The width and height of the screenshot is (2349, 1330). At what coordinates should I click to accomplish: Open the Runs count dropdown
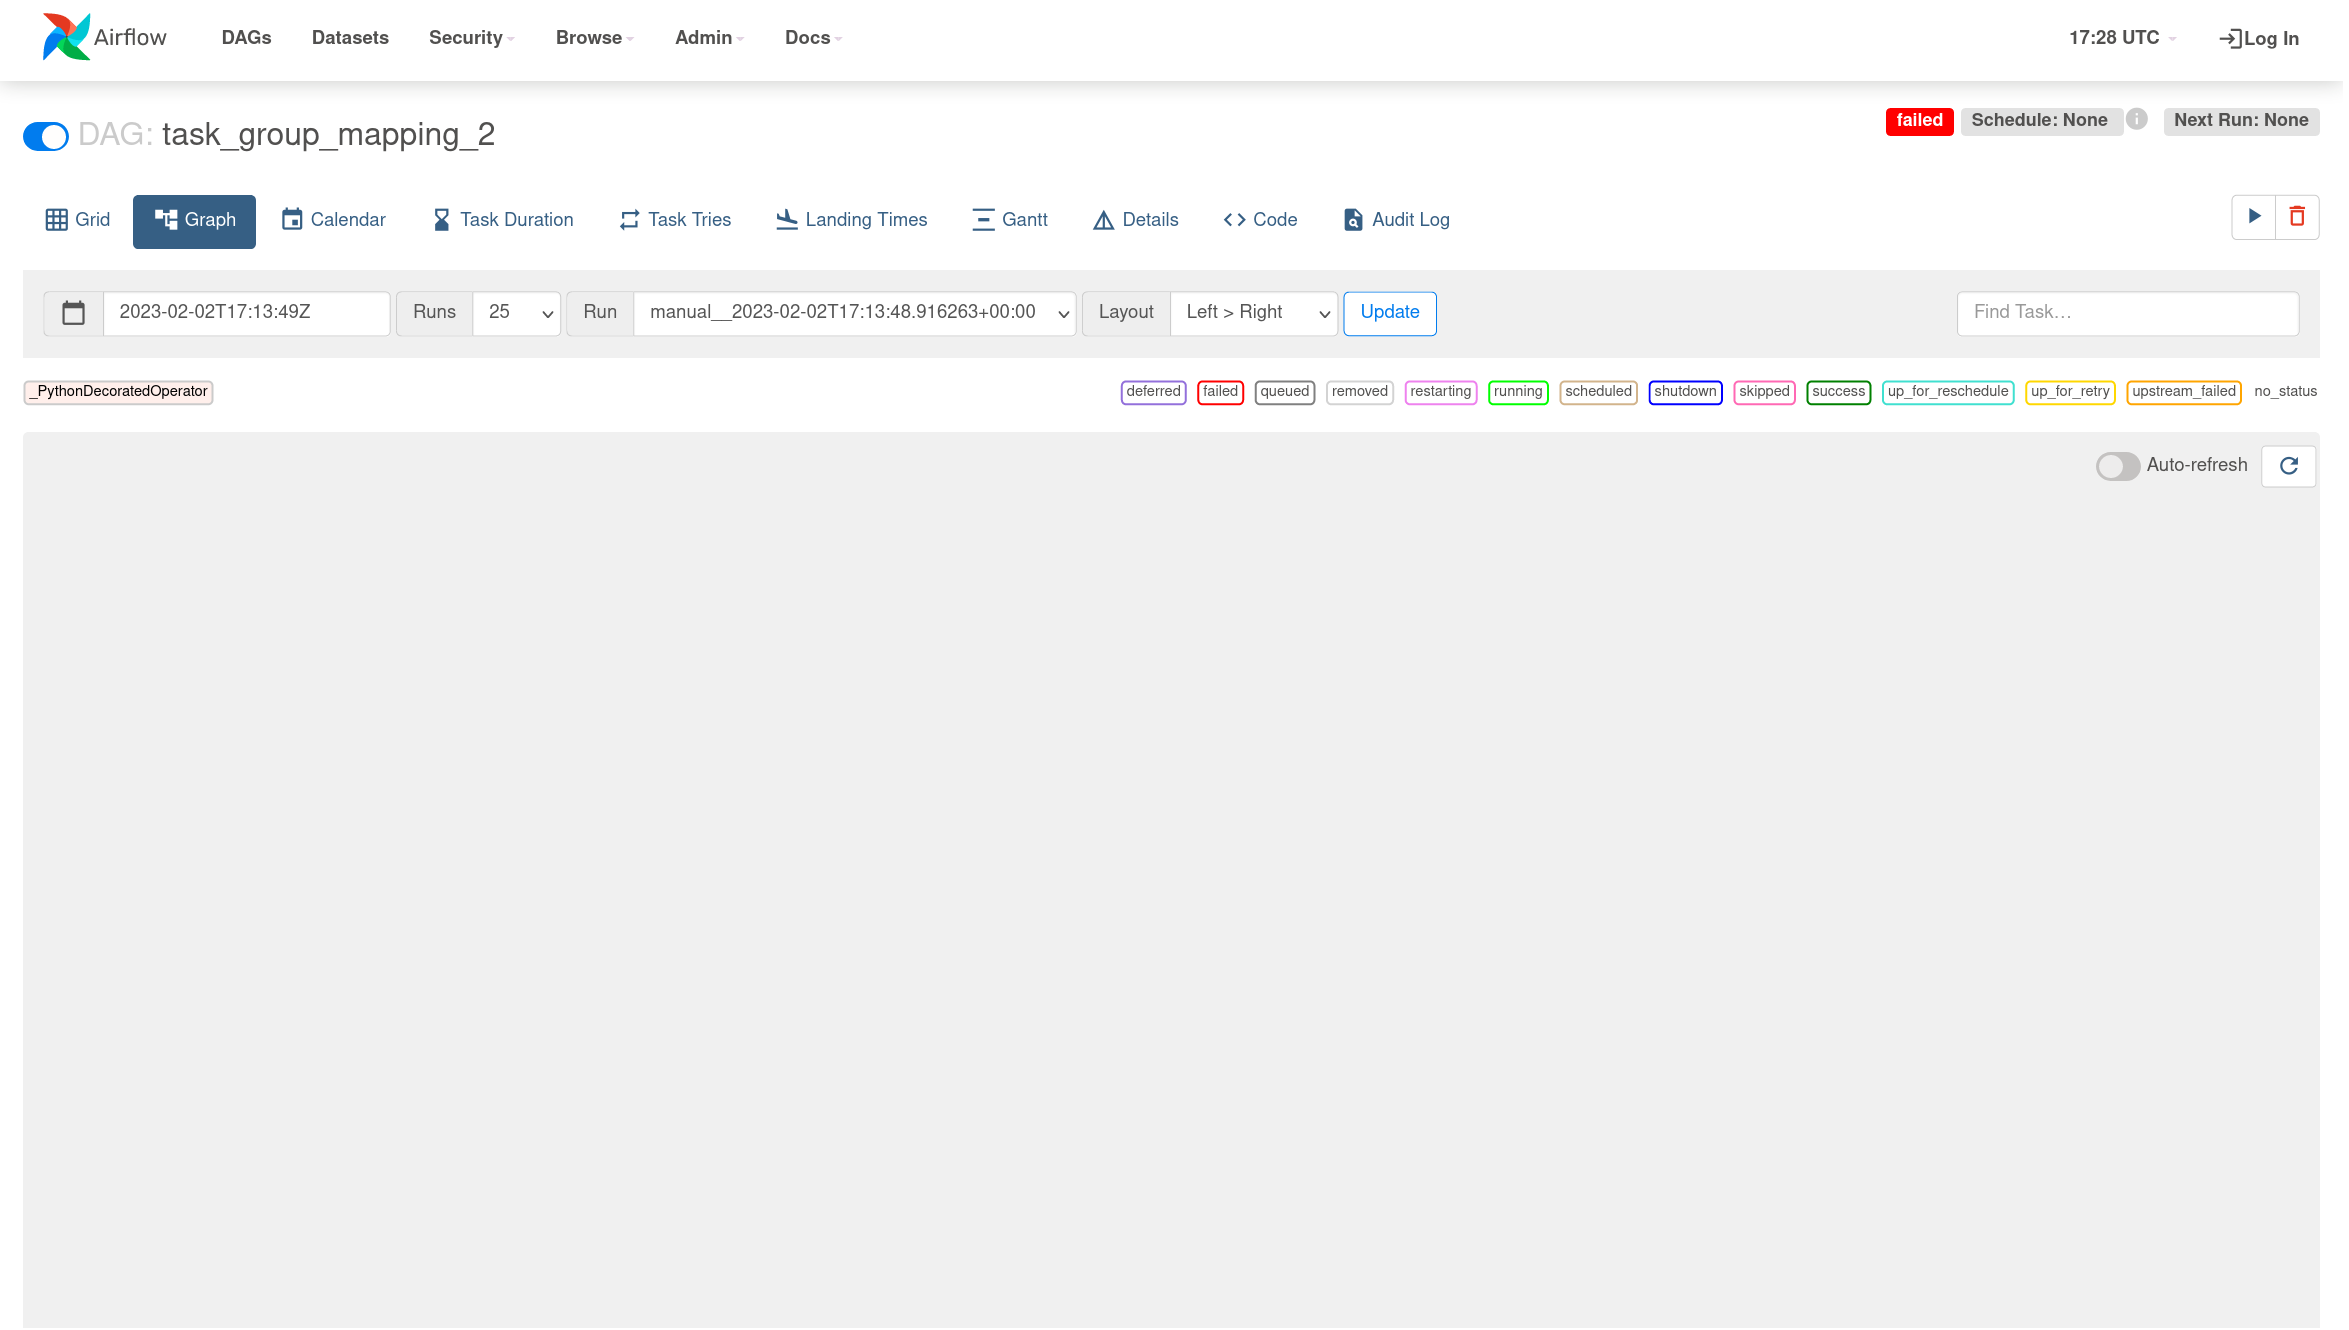pos(516,313)
